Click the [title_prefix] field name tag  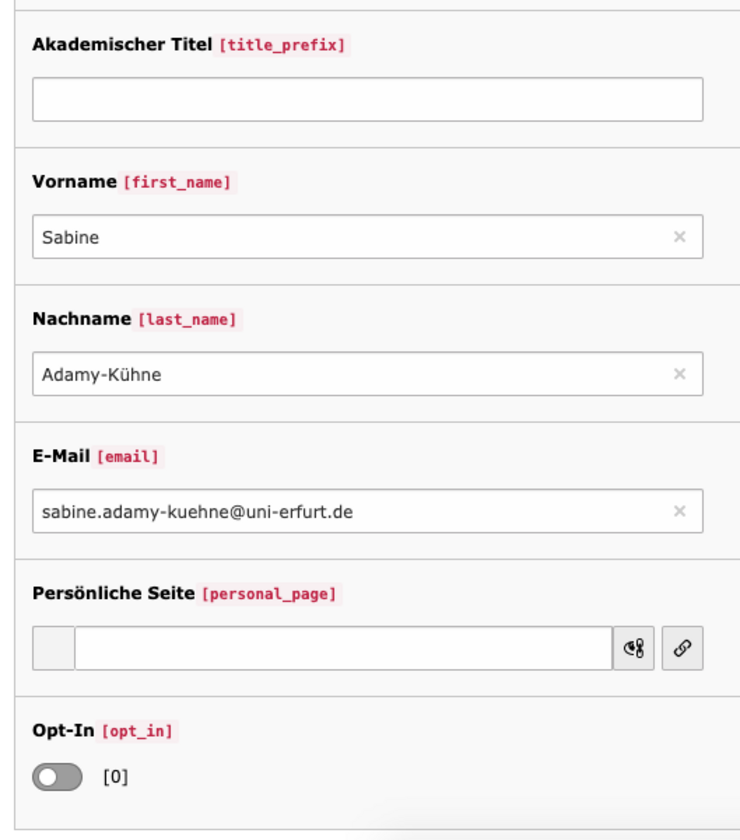pyautogui.click(x=282, y=45)
